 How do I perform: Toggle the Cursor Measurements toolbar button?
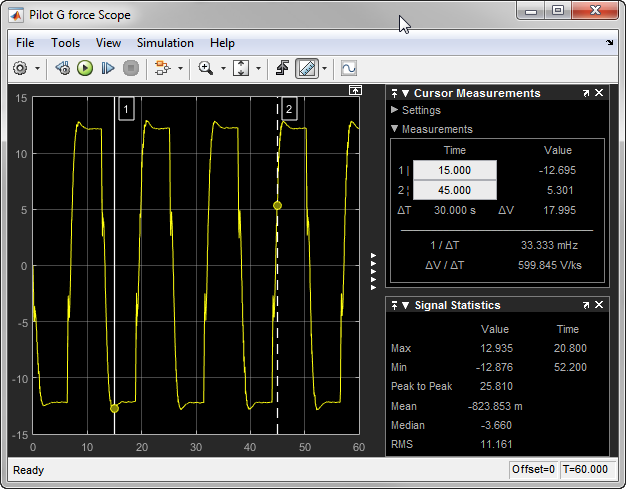306,68
